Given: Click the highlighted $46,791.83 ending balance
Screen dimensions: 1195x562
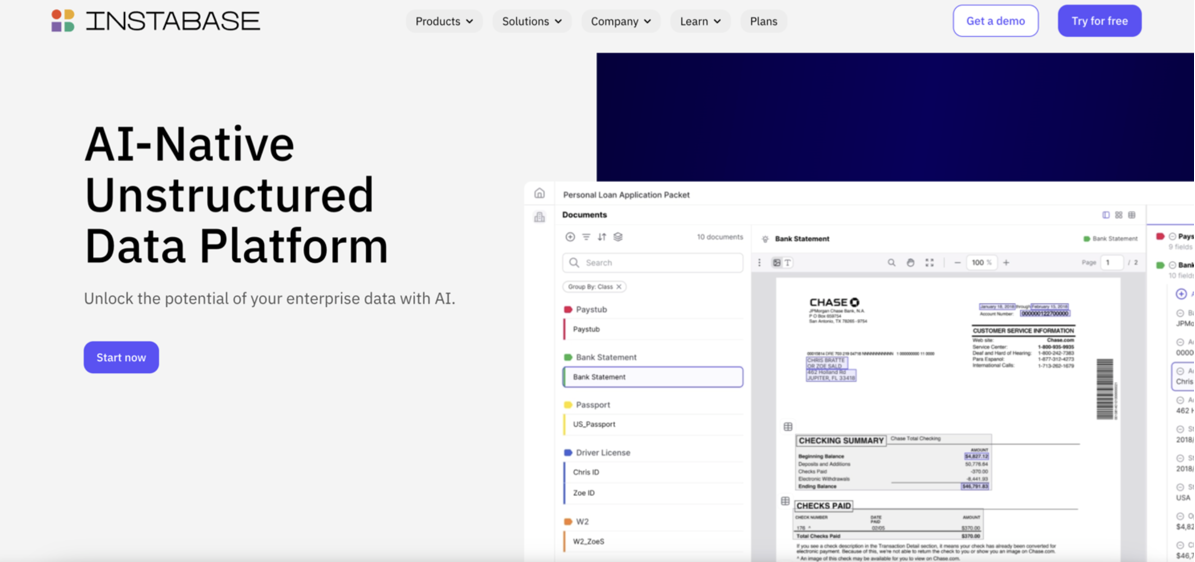Looking at the screenshot, I should click(976, 486).
